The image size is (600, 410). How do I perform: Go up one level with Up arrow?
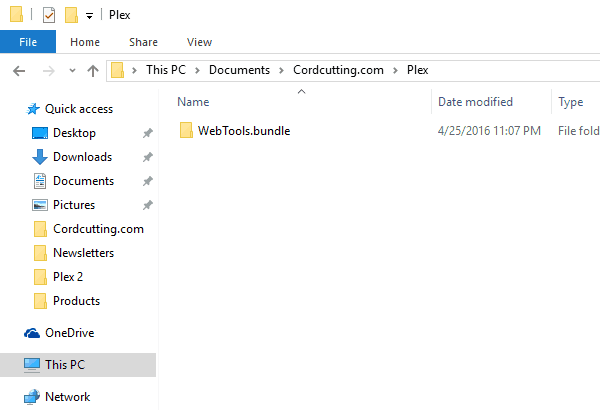point(93,71)
